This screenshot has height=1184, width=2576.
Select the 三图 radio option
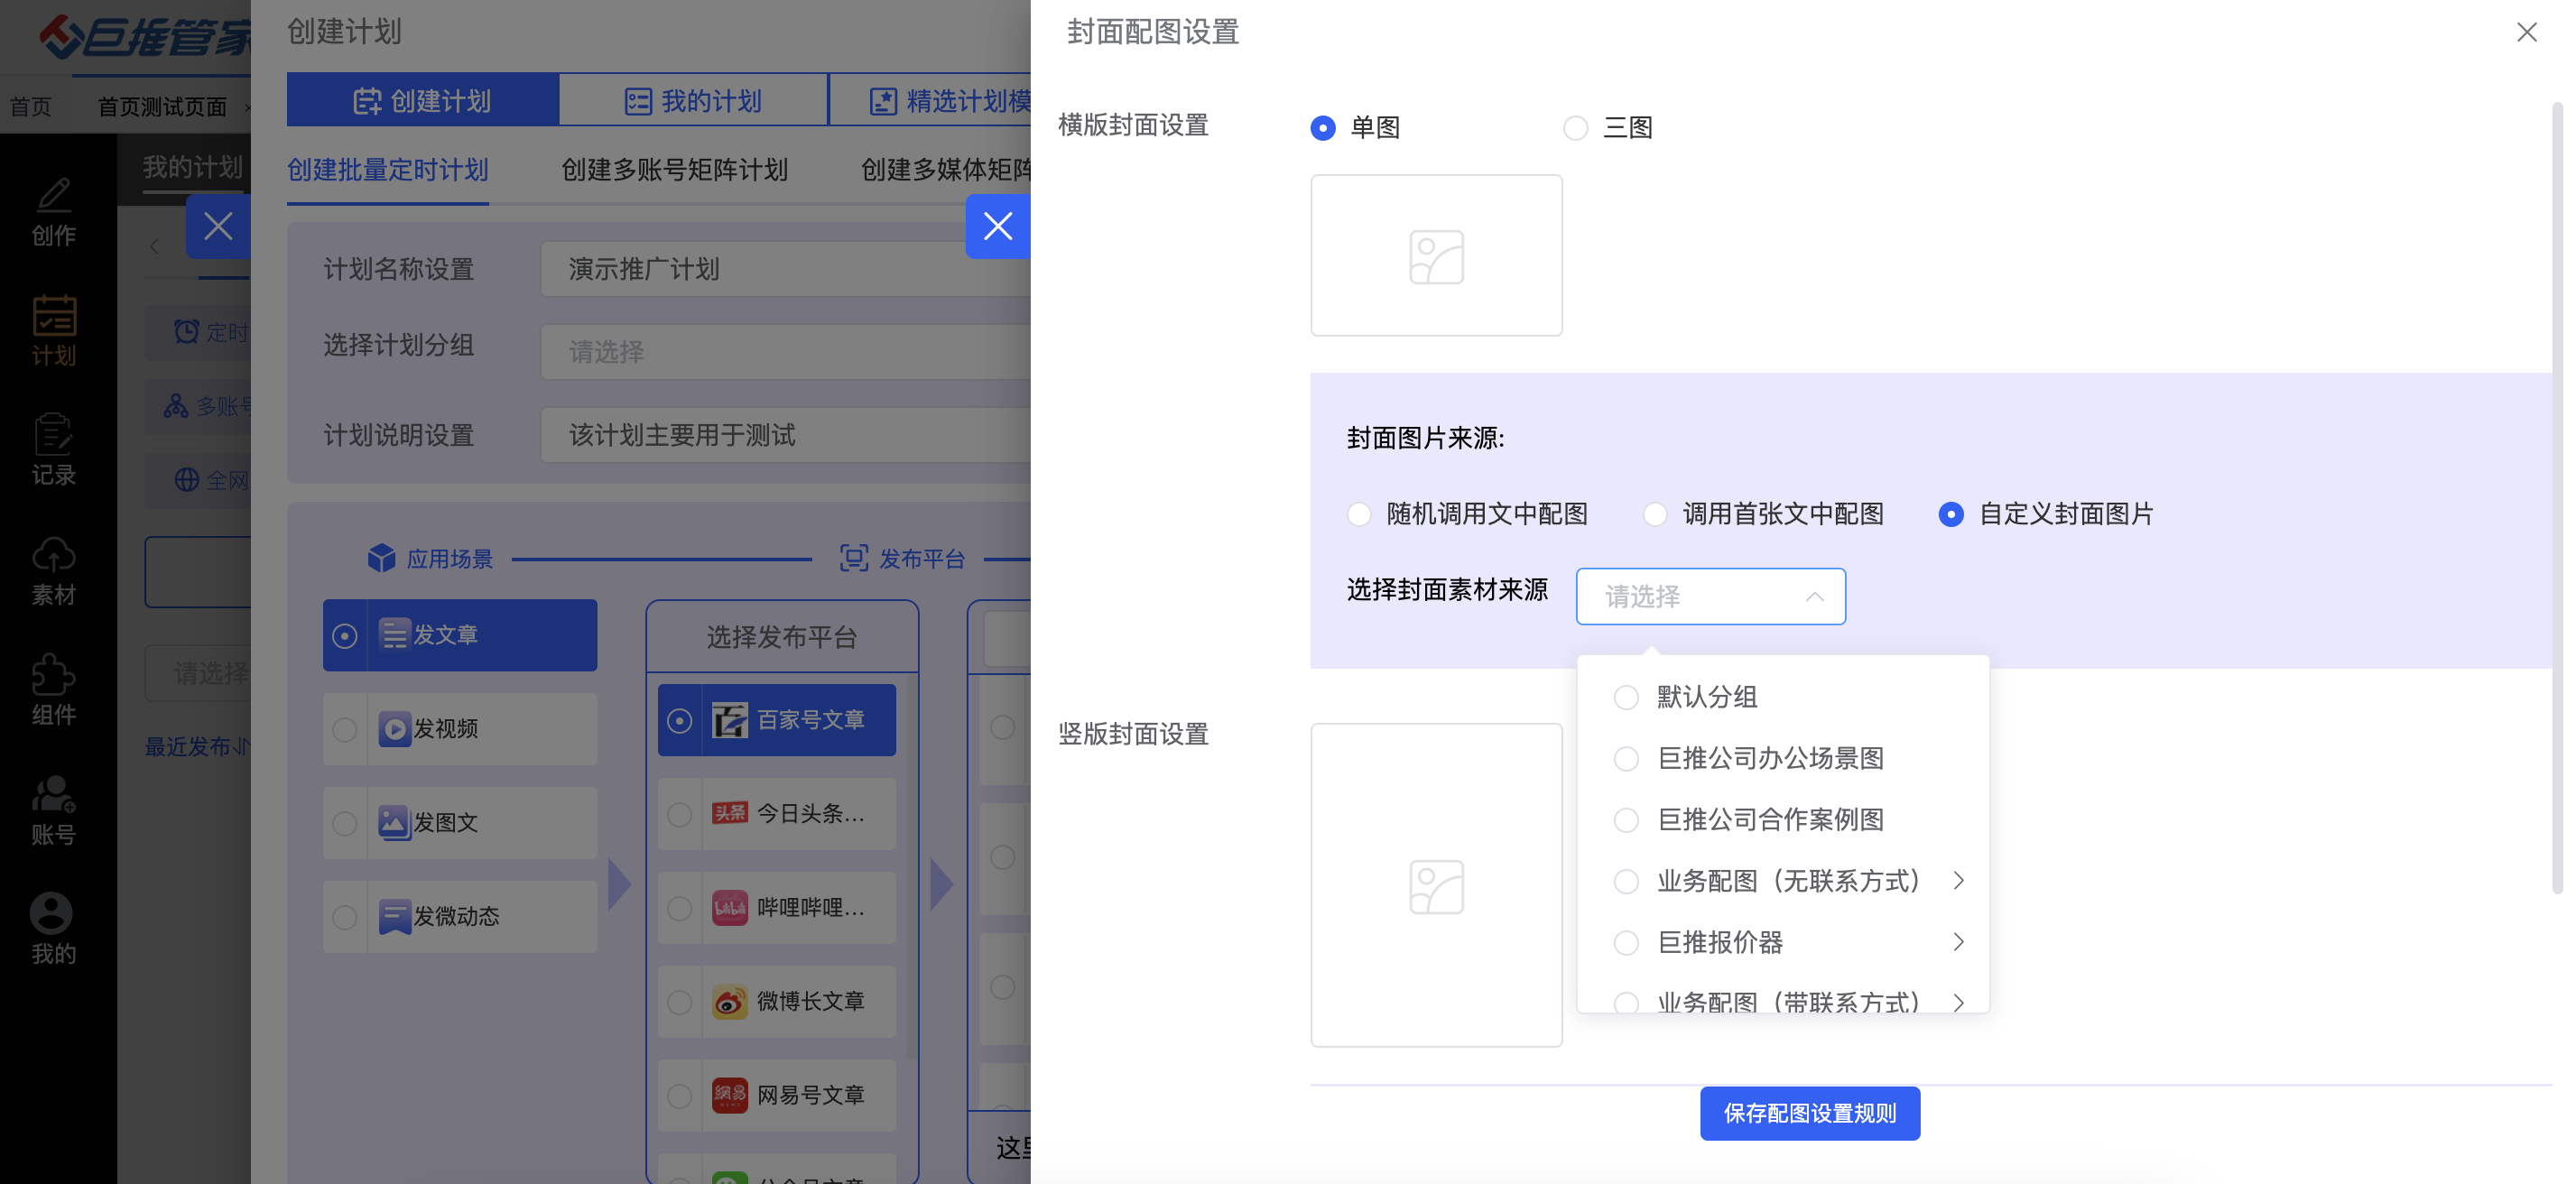click(1576, 128)
